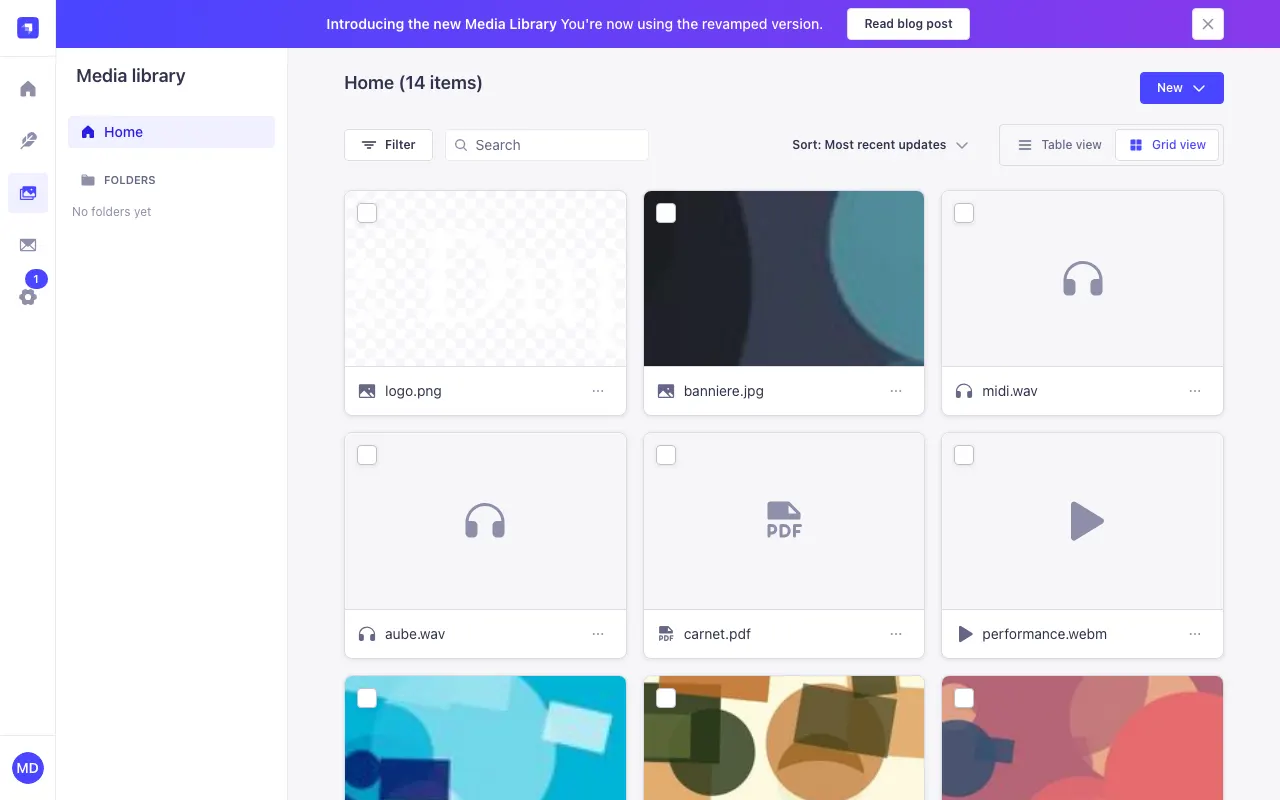Viewport: 1280px width, 800px height.
Task: Open more actions for banniere.jpg
Action: (x=896, y=391)
